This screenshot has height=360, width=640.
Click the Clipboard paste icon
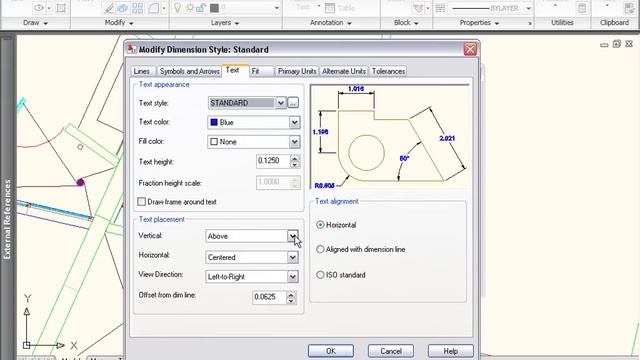click(x=629, y=8)
